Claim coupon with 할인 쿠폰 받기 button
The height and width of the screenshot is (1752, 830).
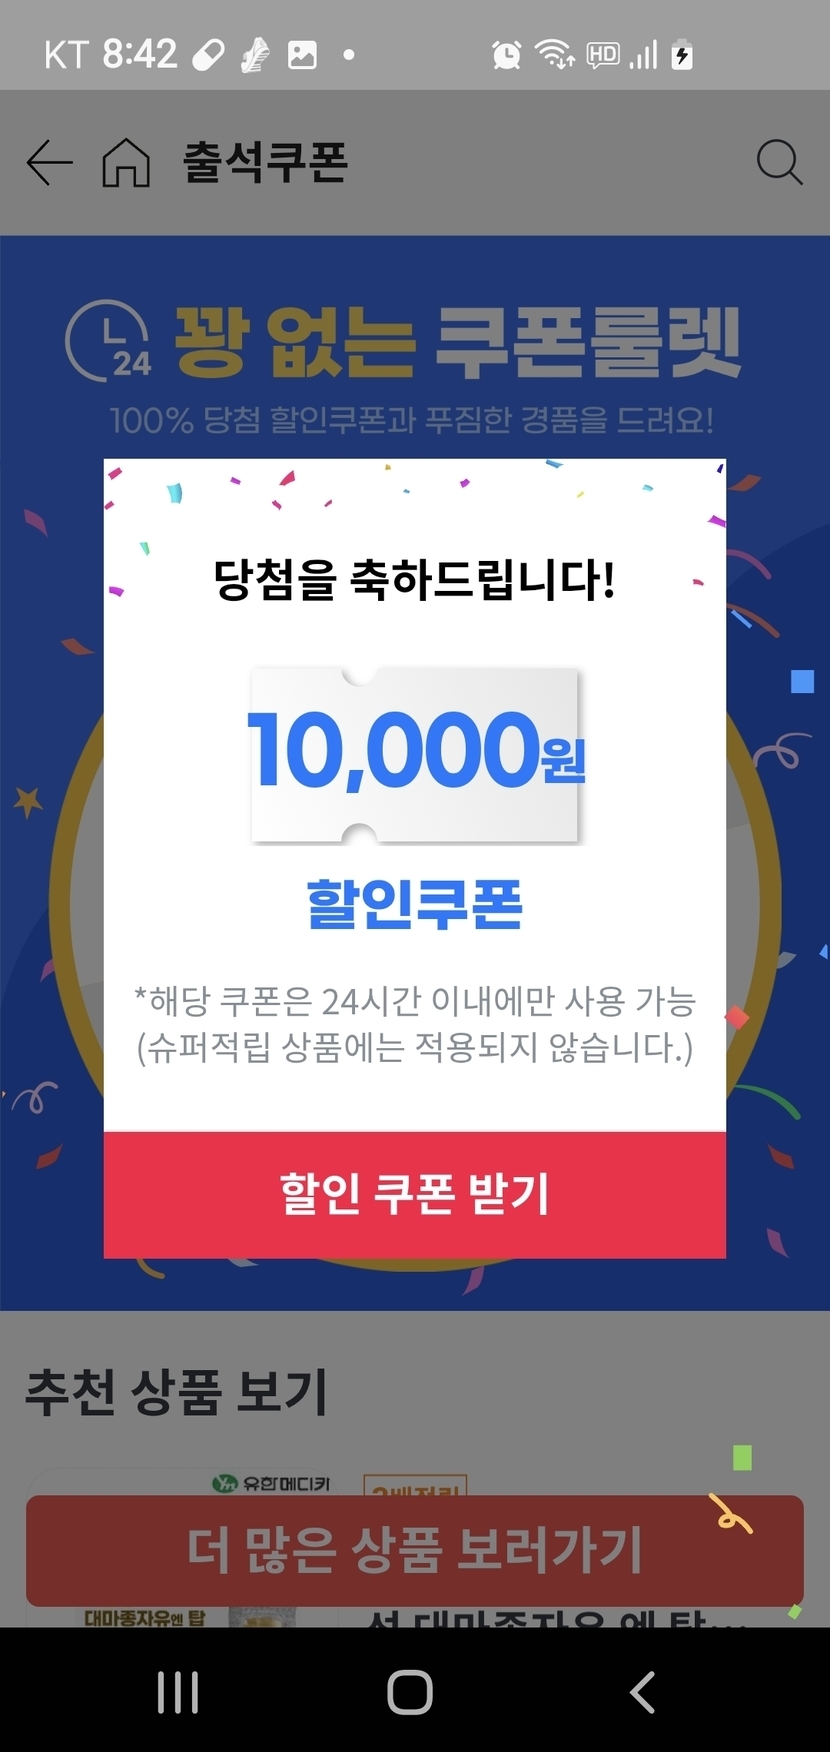(x=415, y=1194)
